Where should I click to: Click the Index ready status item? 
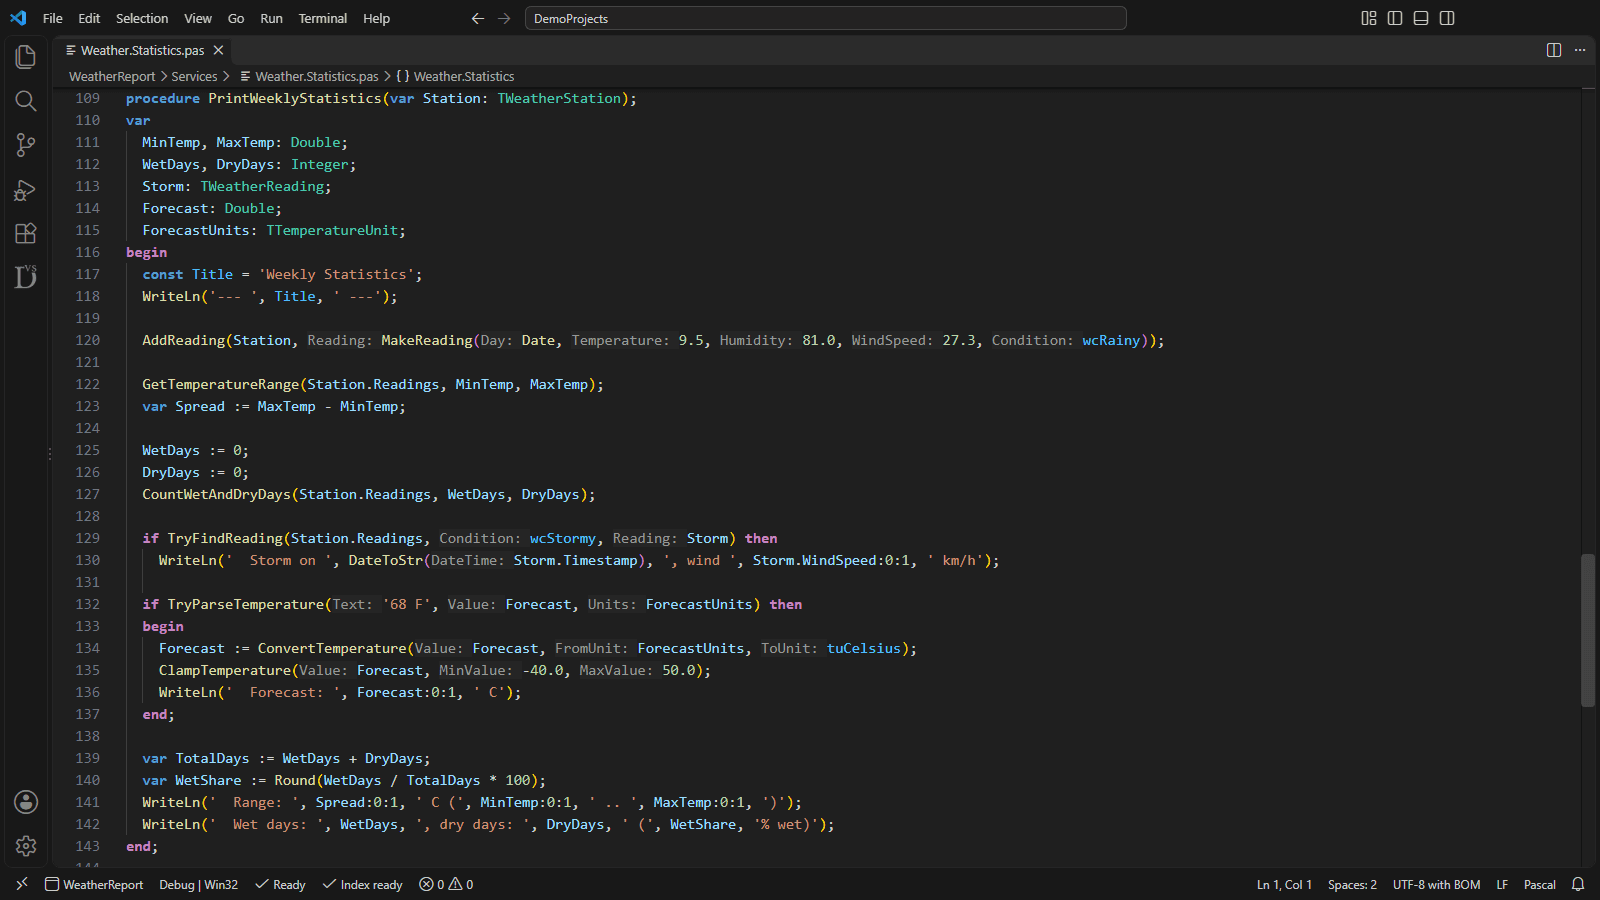pyautogui.click(x=362, y=884)
